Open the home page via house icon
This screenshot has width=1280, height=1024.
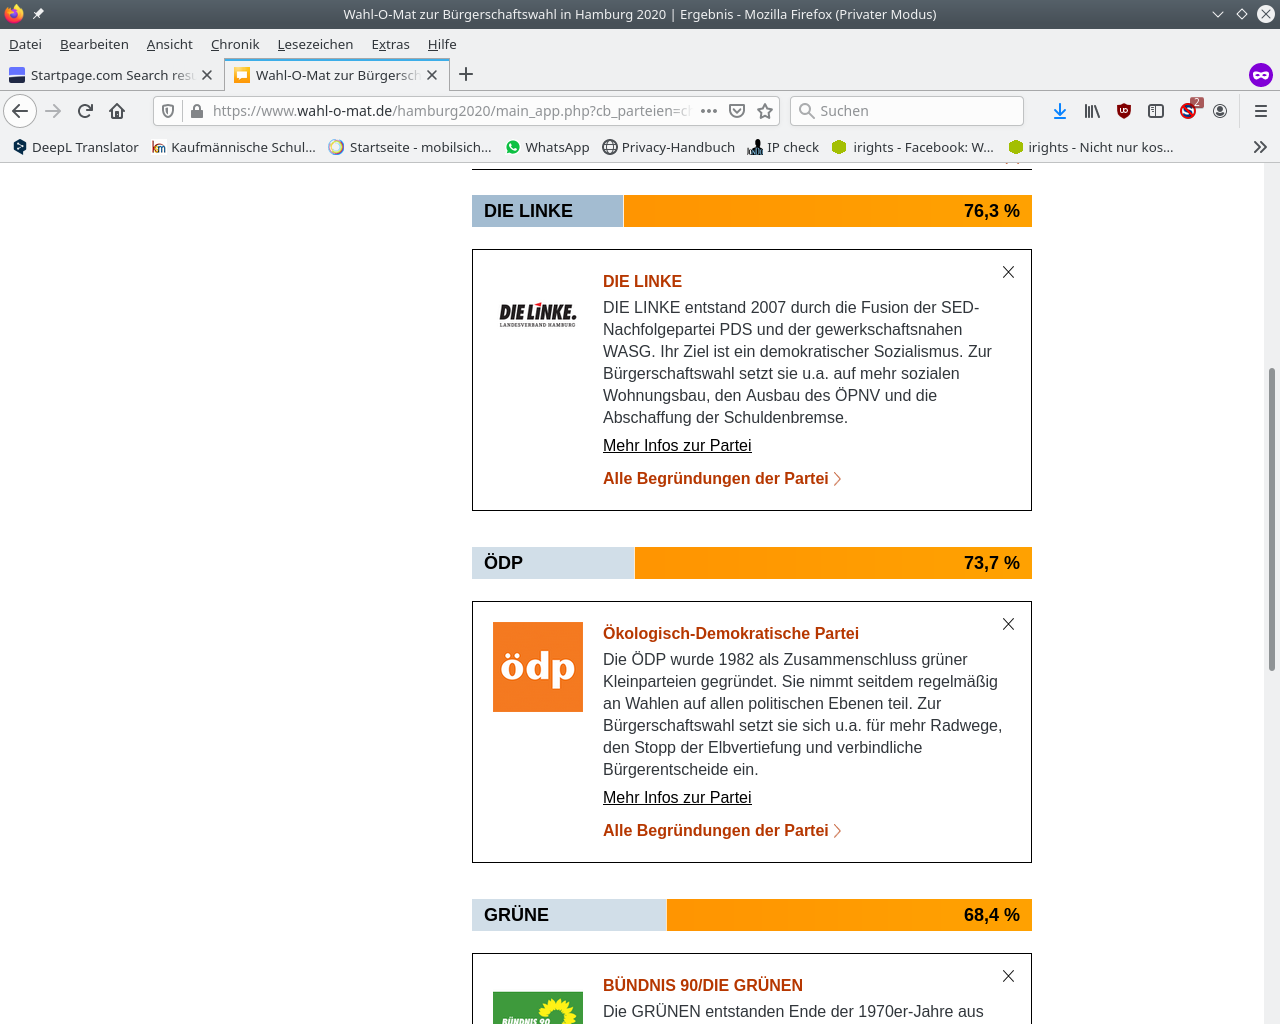[117, 111]
